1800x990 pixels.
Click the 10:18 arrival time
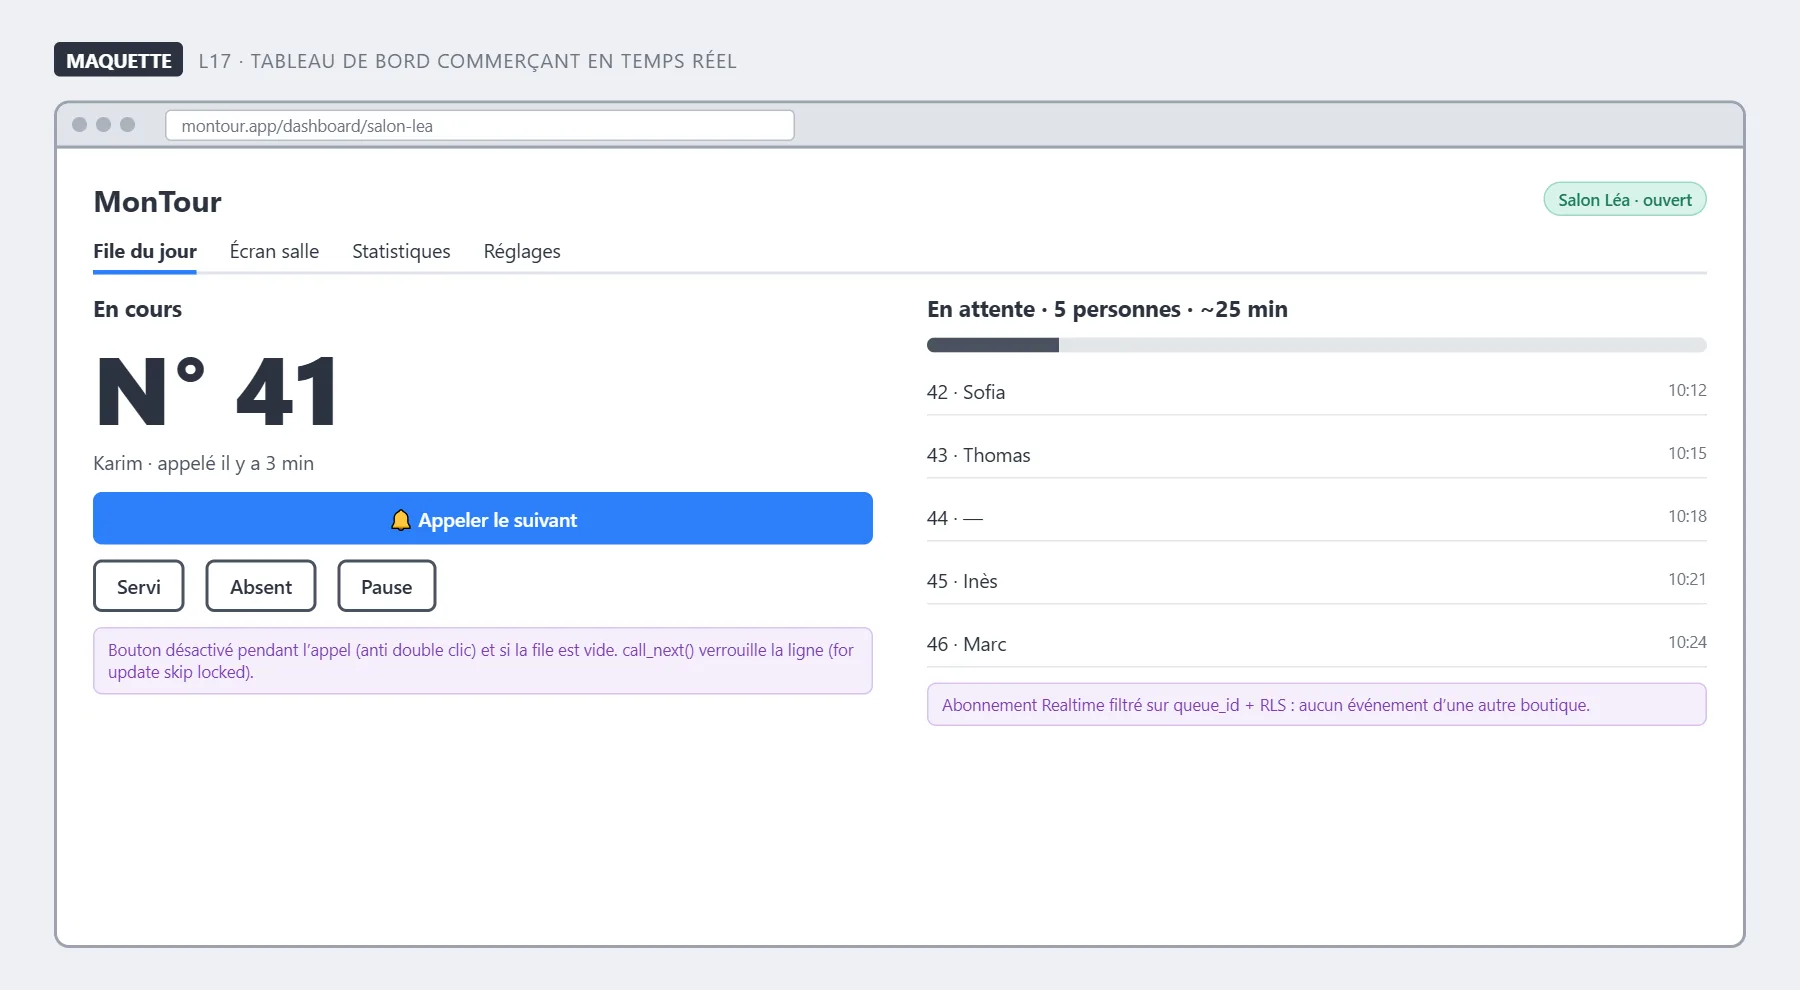(x=1687, y=516)
